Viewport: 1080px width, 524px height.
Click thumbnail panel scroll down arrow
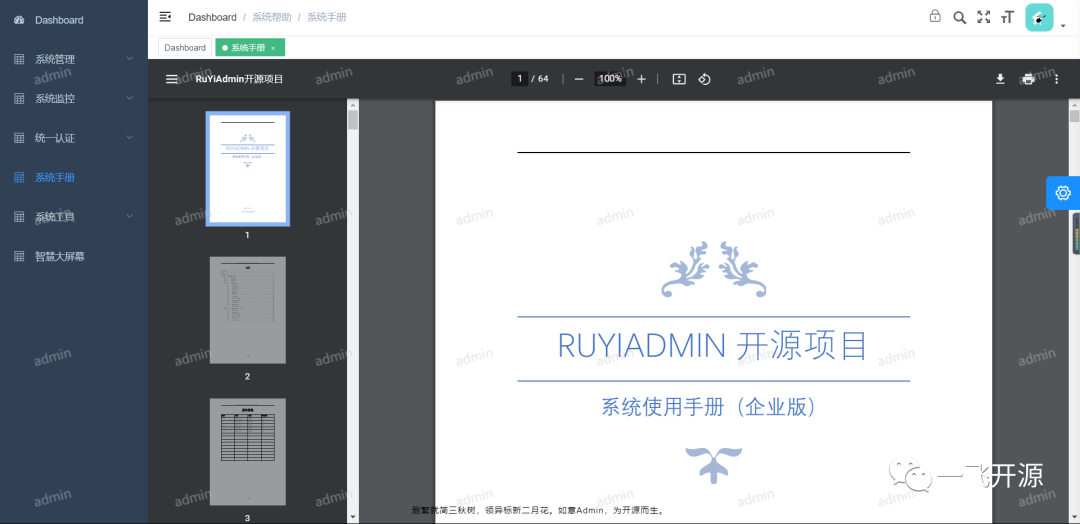click(x=353, y=516)
